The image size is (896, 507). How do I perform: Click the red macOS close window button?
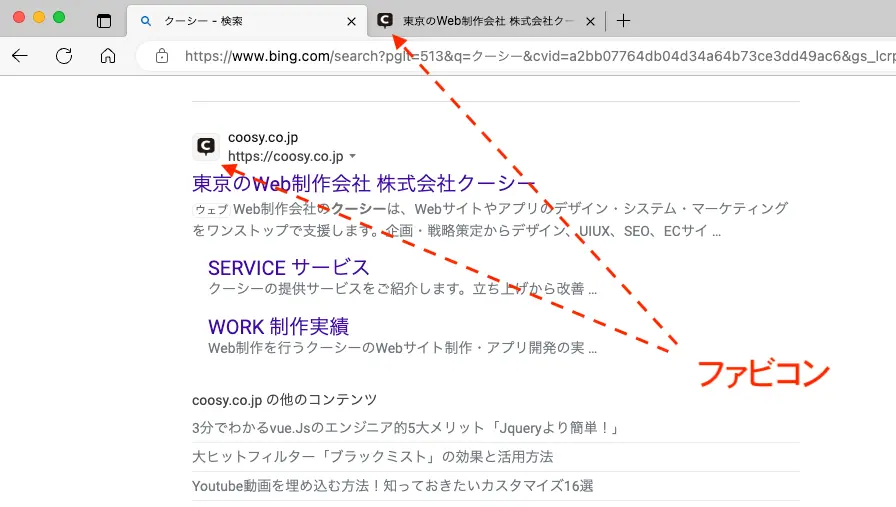pos(19,17)
